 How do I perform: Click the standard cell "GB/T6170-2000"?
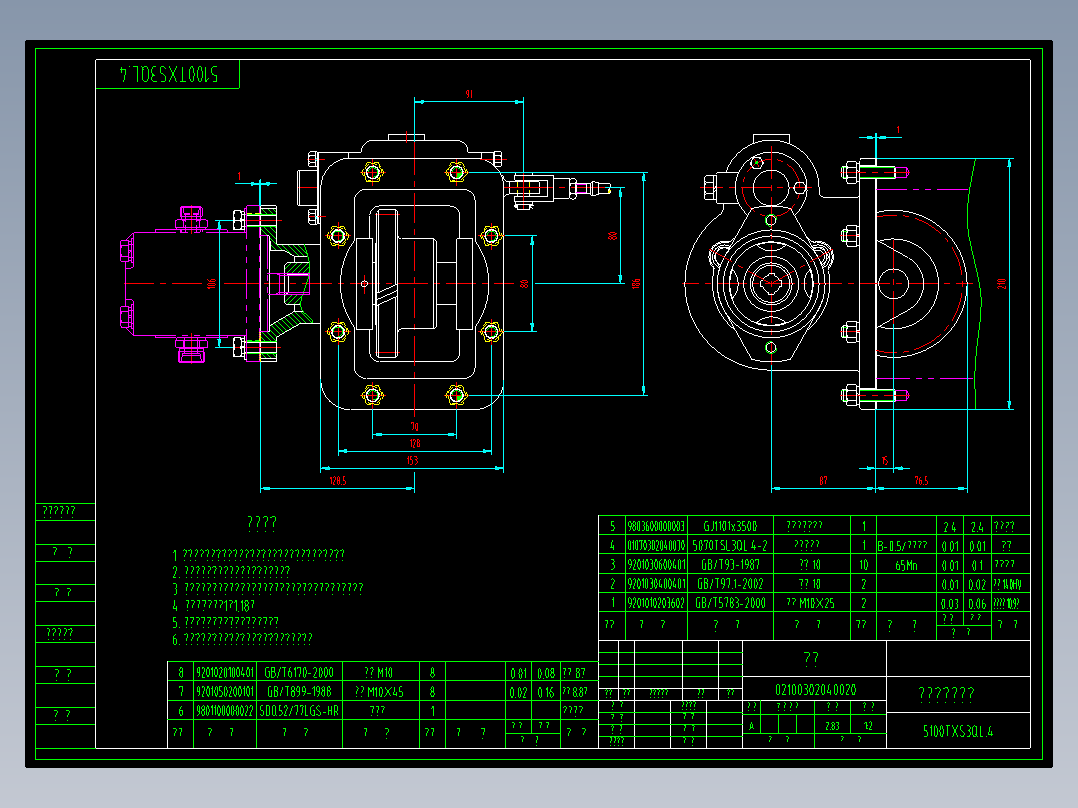[299, 673]
